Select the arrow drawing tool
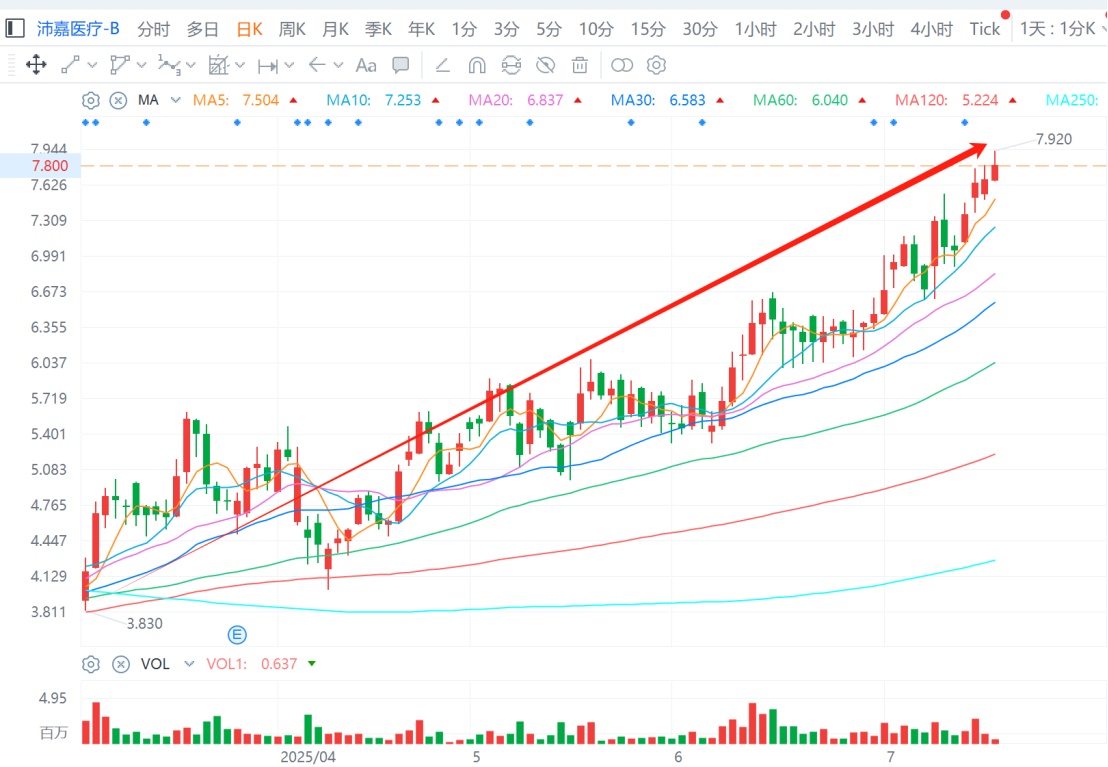Screen dimensions: 1108x767 (317, 65)
